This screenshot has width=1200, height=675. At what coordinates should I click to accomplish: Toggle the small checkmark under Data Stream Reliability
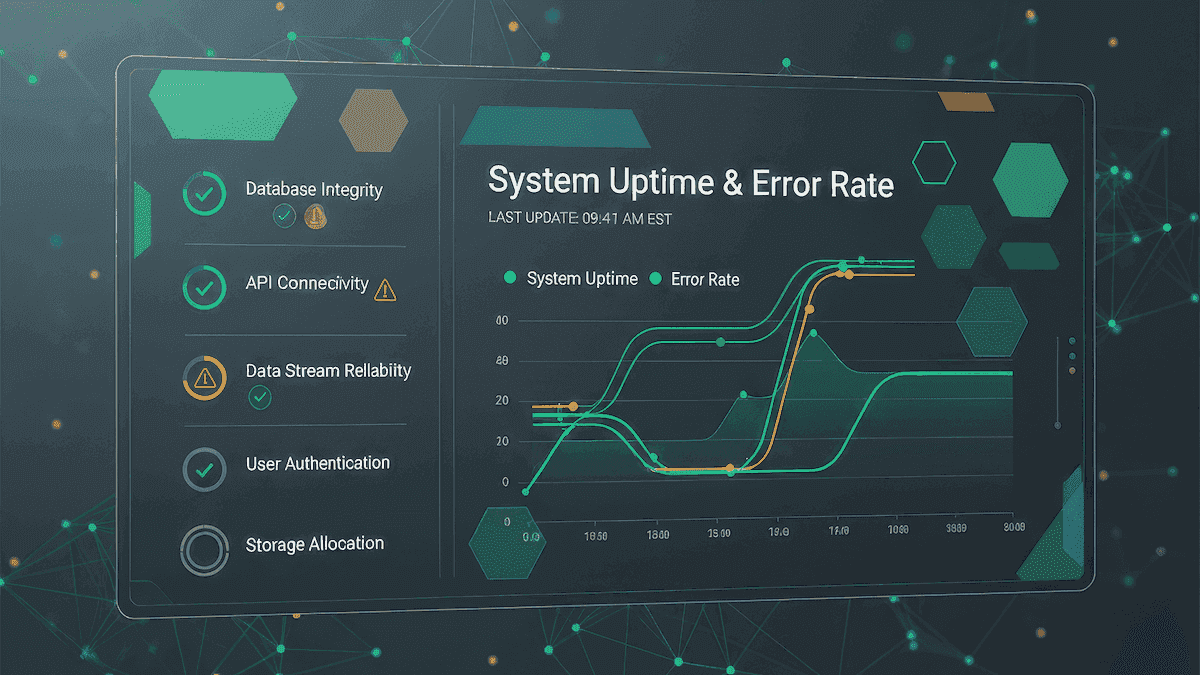(x=260, y=398)
